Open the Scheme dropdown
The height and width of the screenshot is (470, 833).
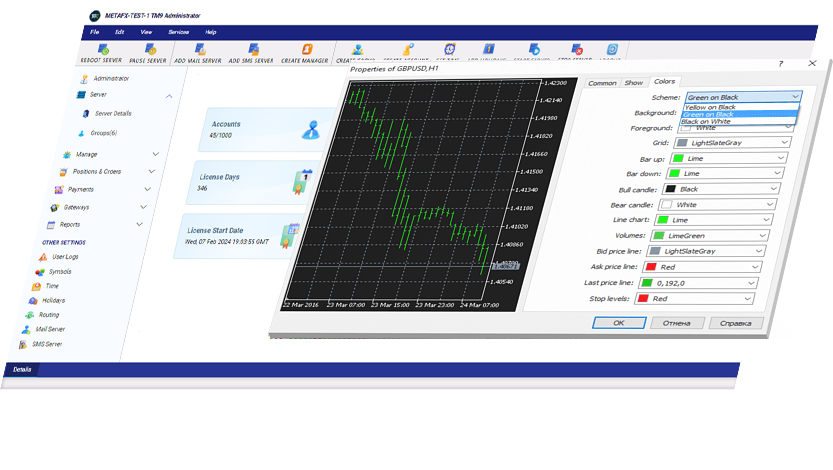pyautogui.click(x=743, y=97)
